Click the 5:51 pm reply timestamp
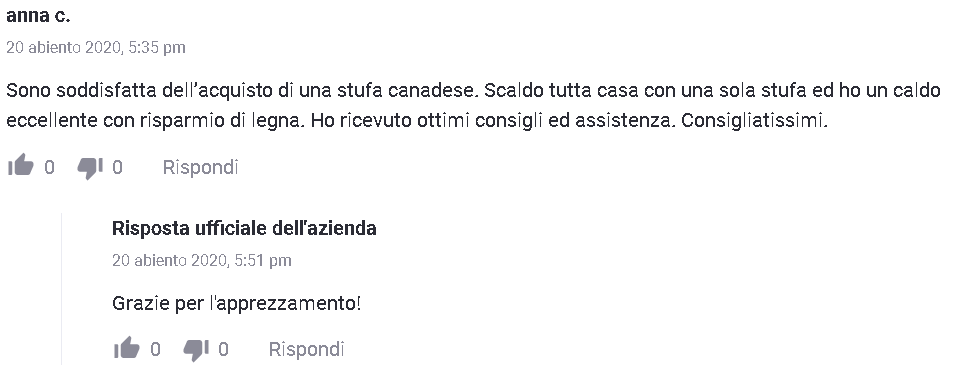The width and height of the screenshot is (956, 379). click(x=202, y=260)
